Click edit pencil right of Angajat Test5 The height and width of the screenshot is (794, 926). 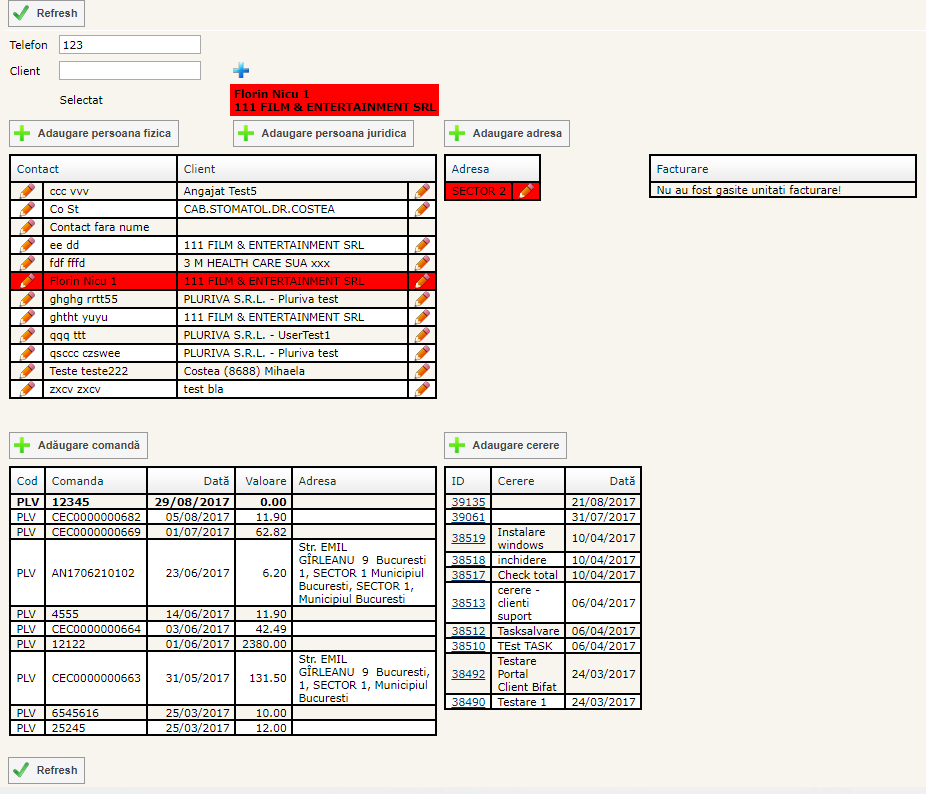tap(423, 191)
